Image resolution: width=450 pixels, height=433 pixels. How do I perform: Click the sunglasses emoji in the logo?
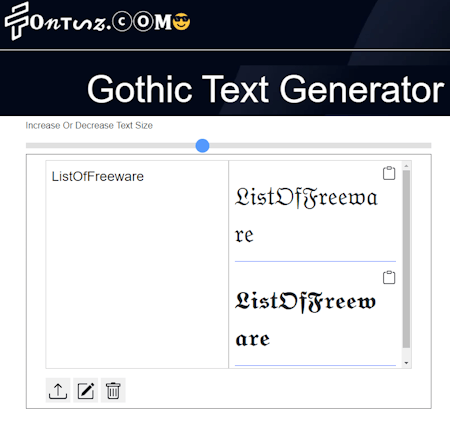click(x=182, y=22)
